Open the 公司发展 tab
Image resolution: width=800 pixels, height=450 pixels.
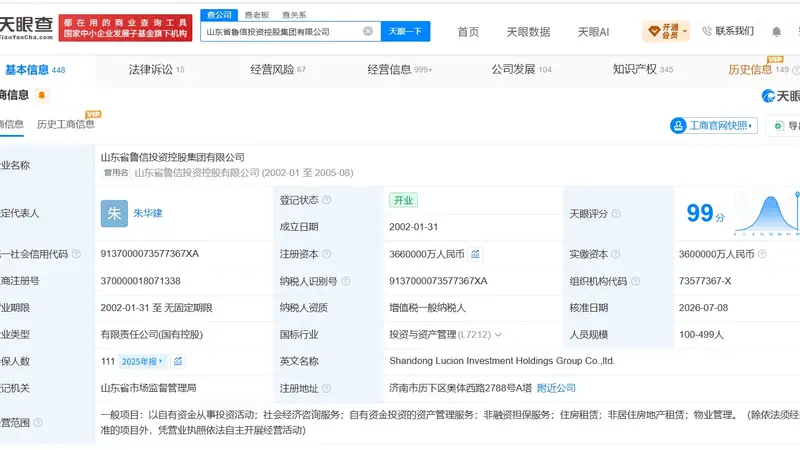tap(521, 69)
